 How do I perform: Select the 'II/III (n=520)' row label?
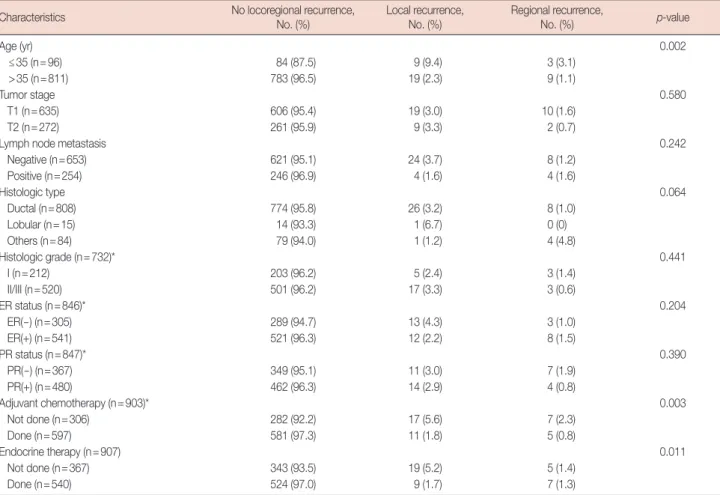(x=34, y=289)
